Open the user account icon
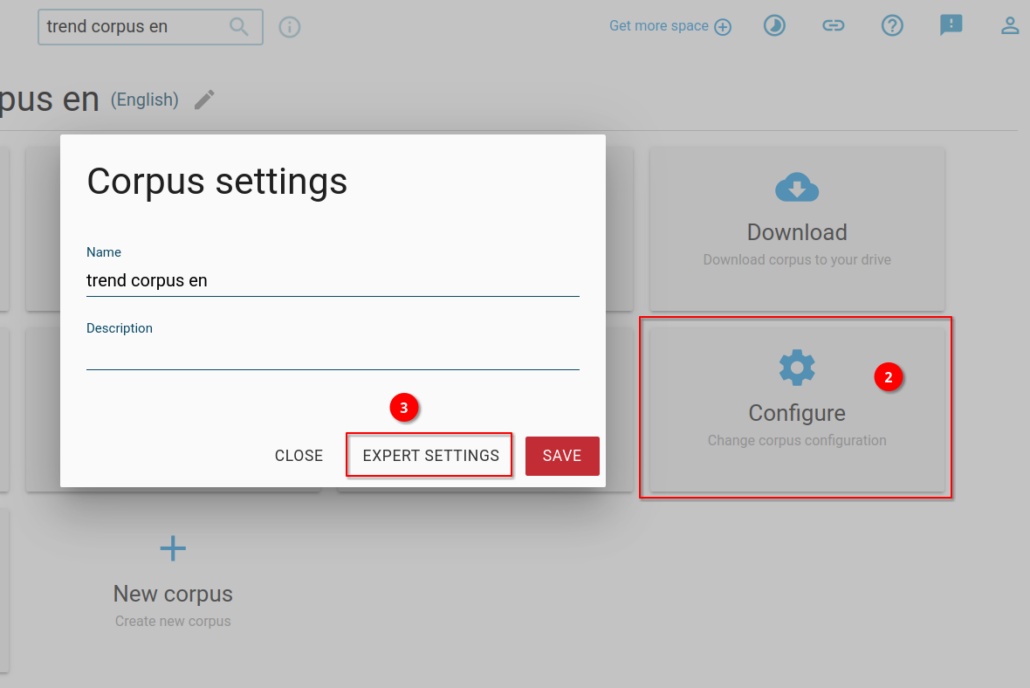Image resolution: width=1030 pixels, height=688 pixels. point(1010,26)
